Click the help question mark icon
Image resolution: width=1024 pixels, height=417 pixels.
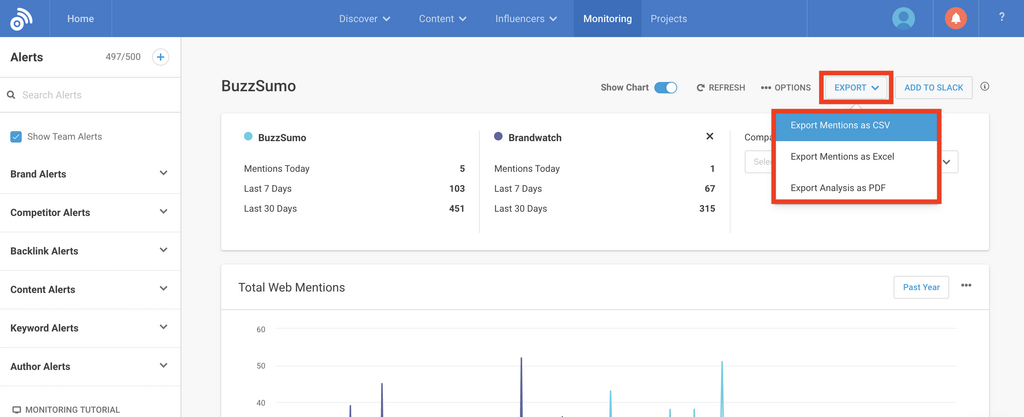[1001, 18]
